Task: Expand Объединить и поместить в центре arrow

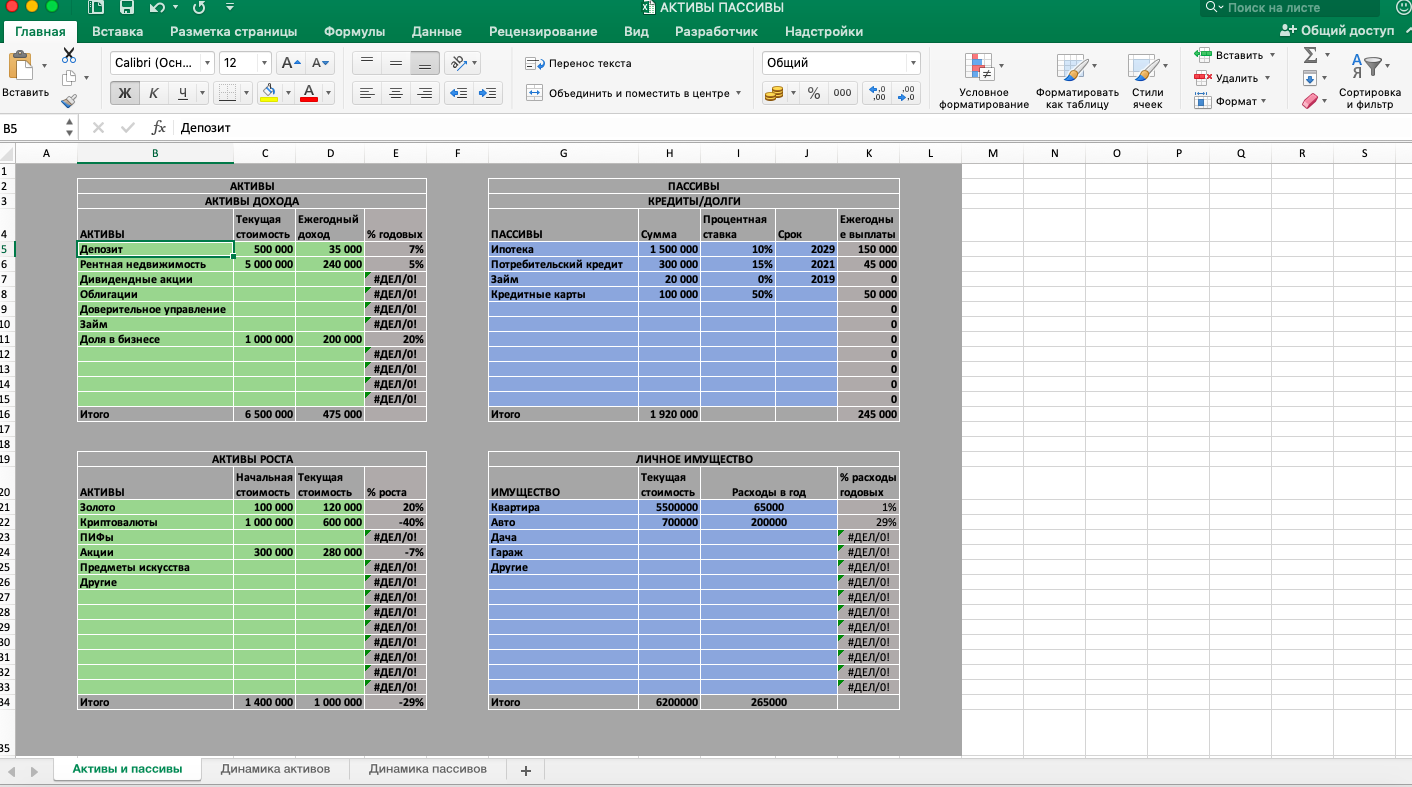Action: click(x=738, y=93)
